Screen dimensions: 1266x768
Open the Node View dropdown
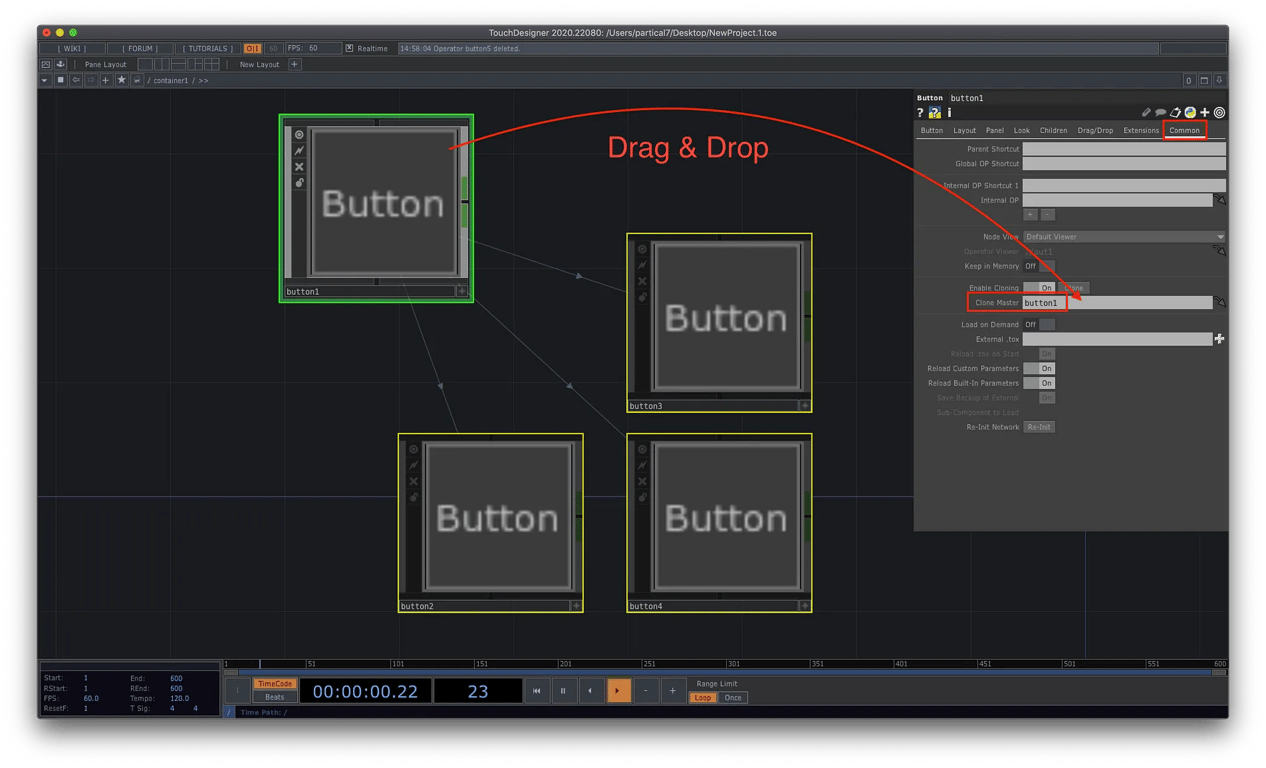1124,237
